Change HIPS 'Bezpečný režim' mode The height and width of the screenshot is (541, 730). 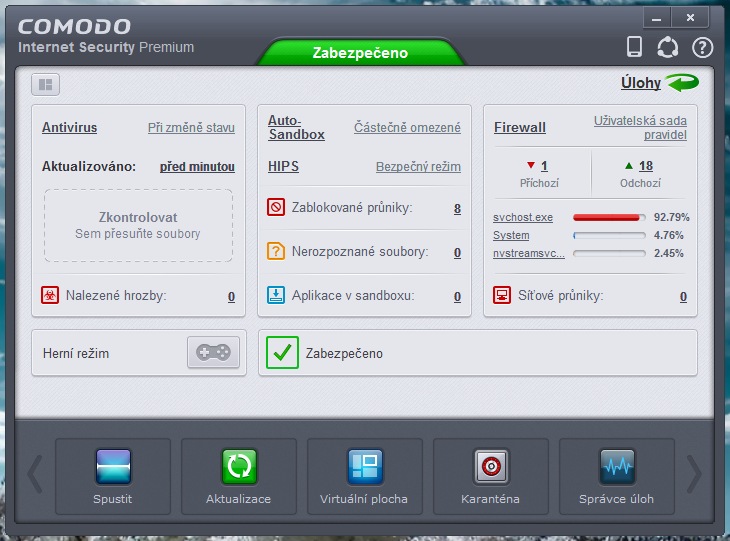tap(418, 167)
